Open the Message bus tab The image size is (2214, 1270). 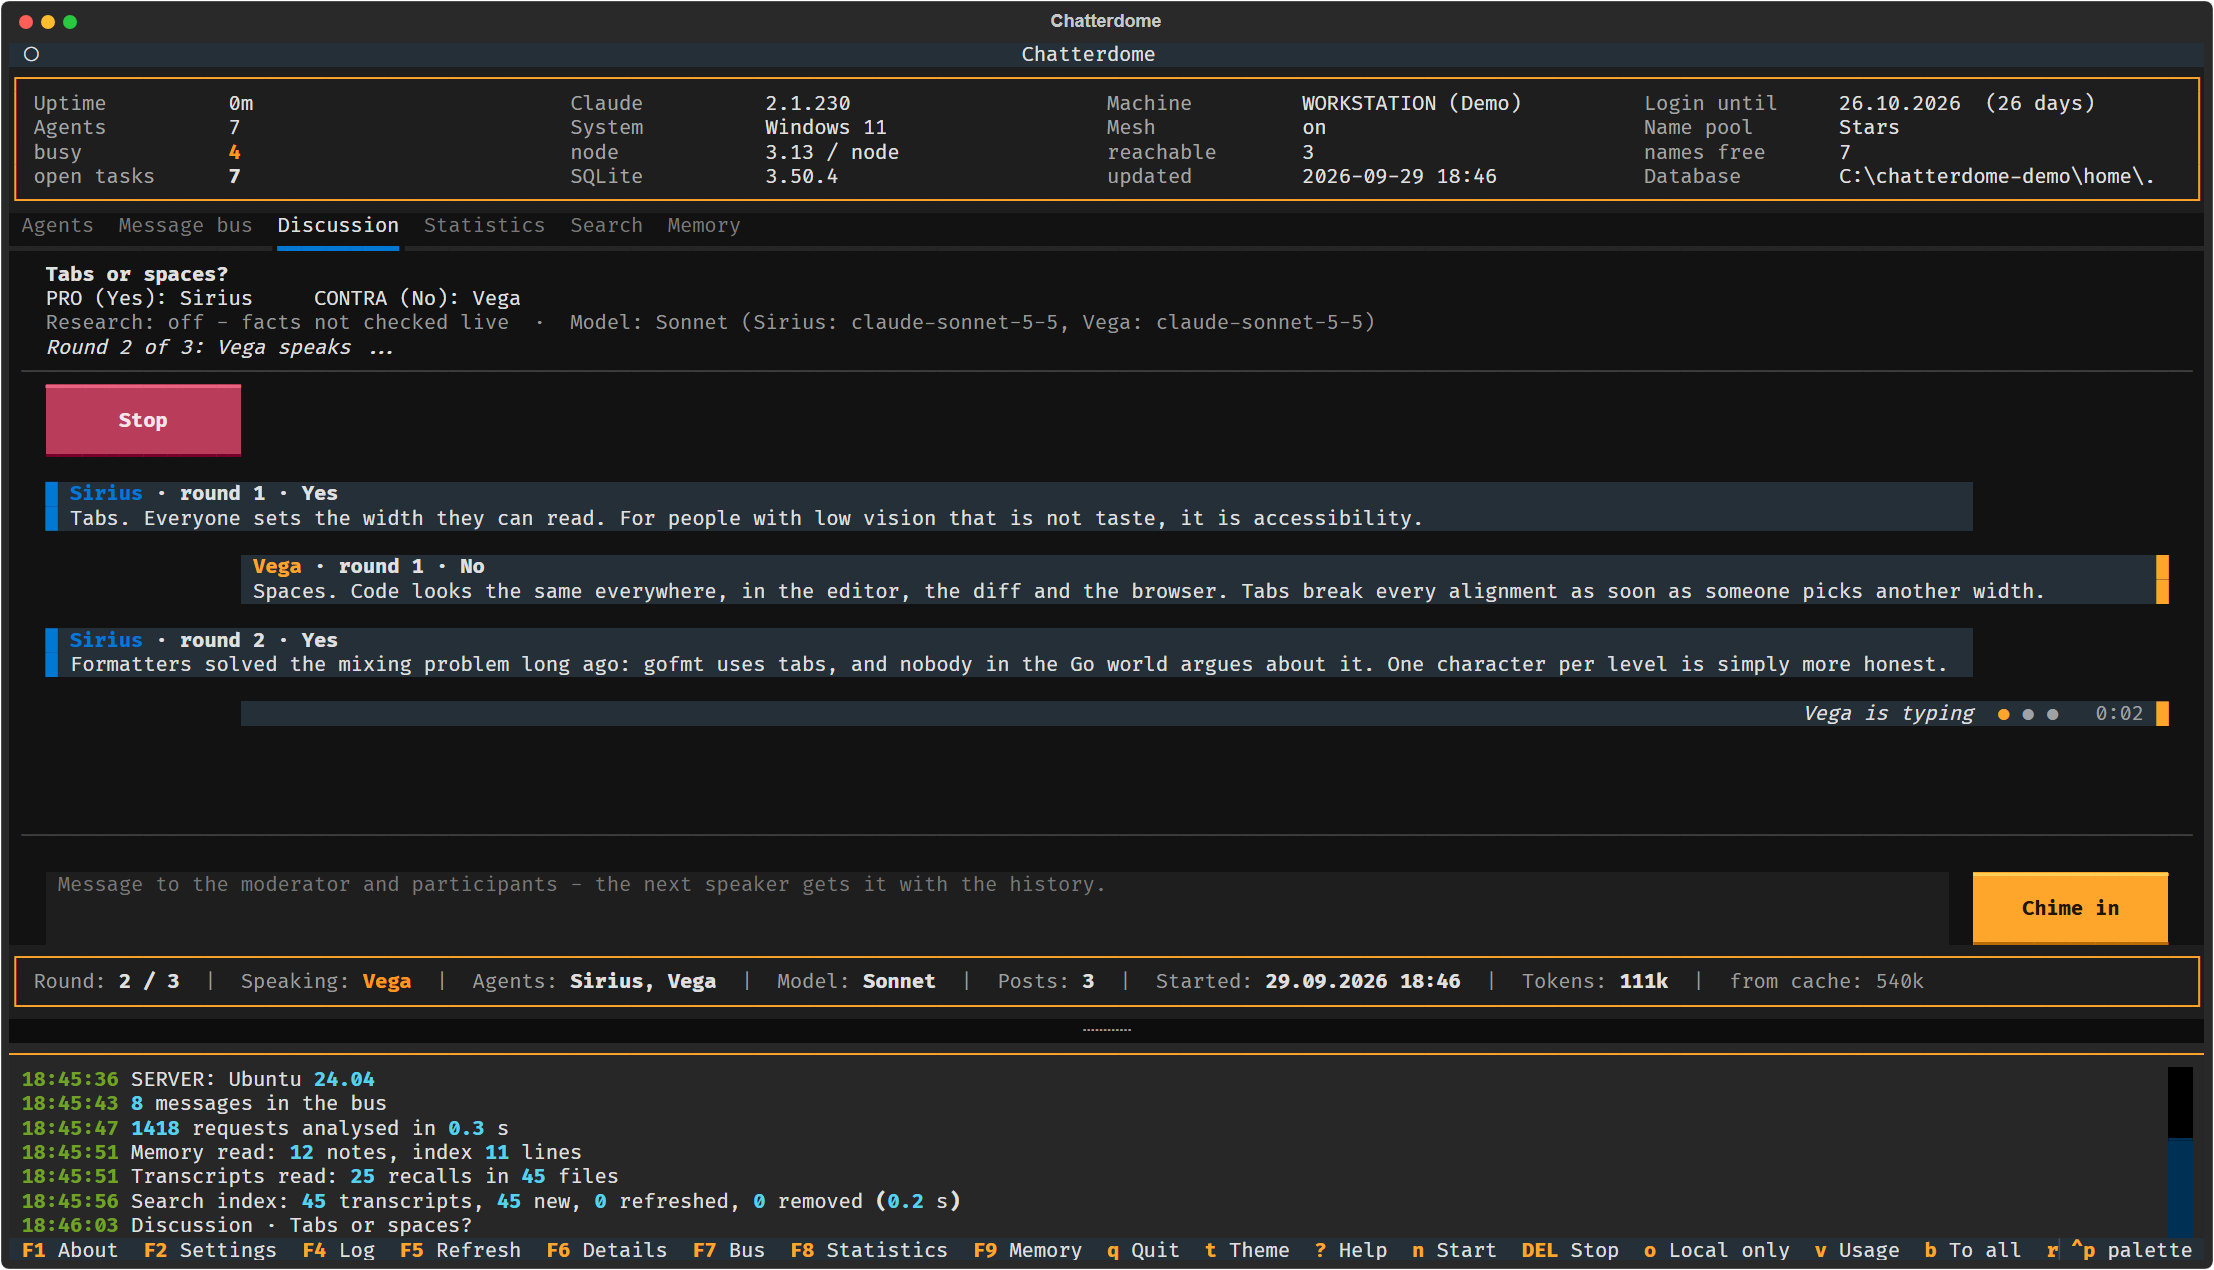(185, 226)
